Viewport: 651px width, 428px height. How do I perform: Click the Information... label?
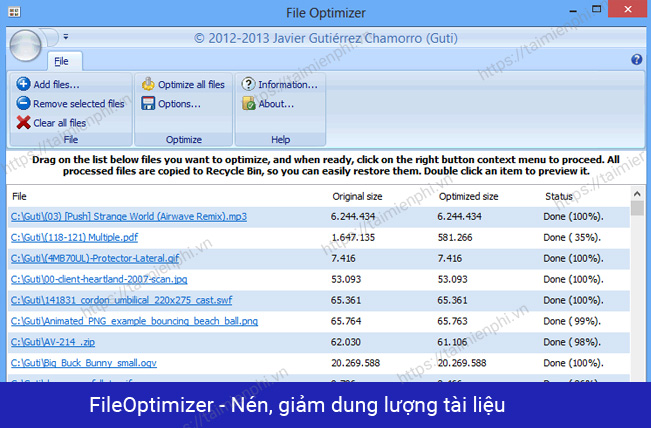(288, 84)
